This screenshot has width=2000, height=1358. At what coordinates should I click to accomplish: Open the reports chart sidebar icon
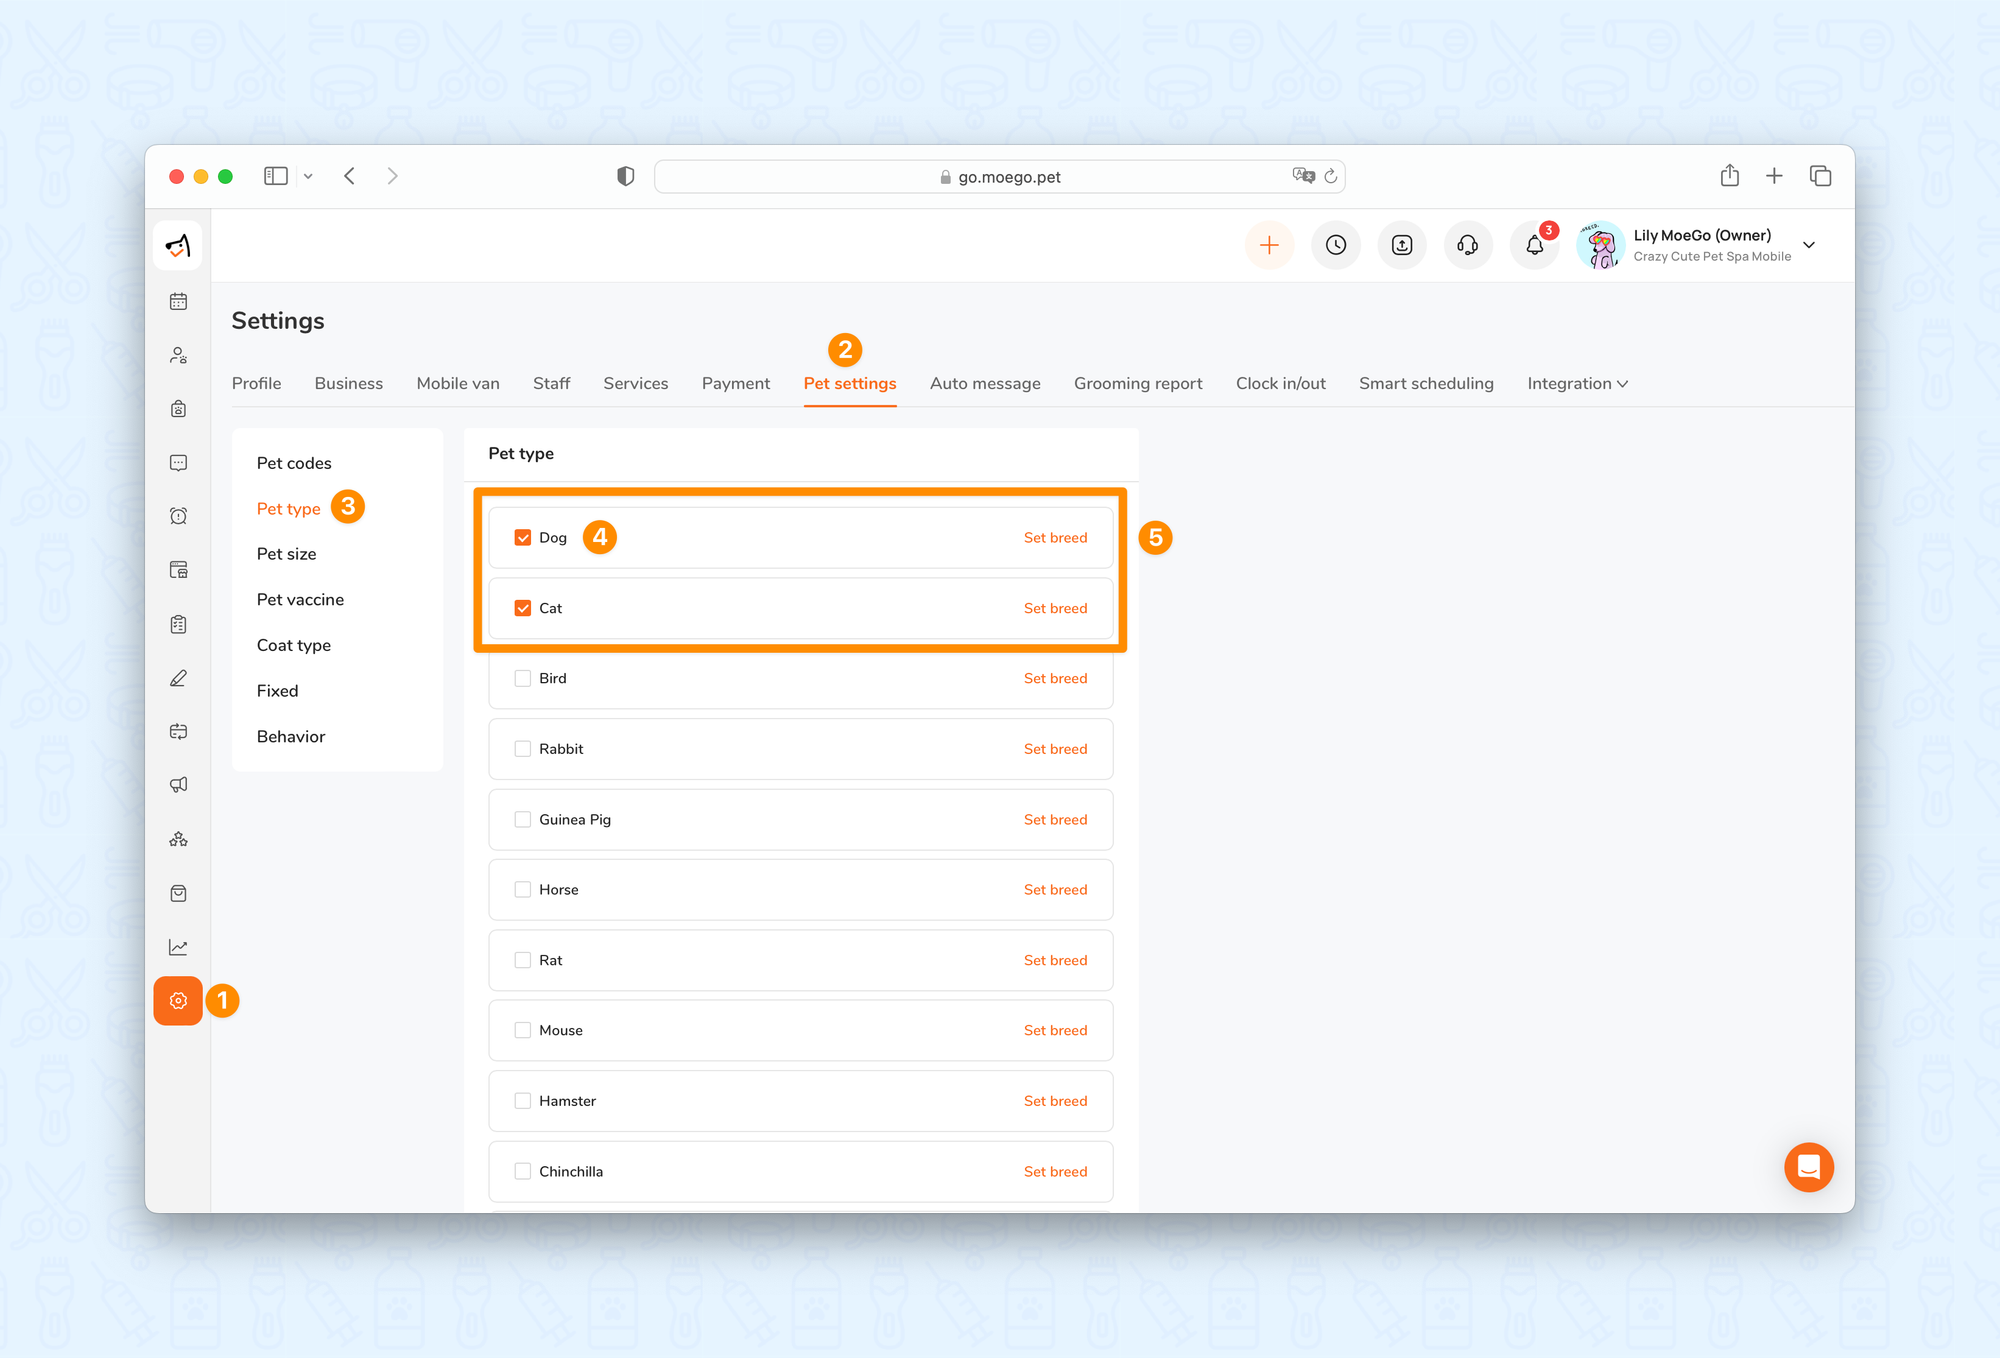tap(178, 947)
